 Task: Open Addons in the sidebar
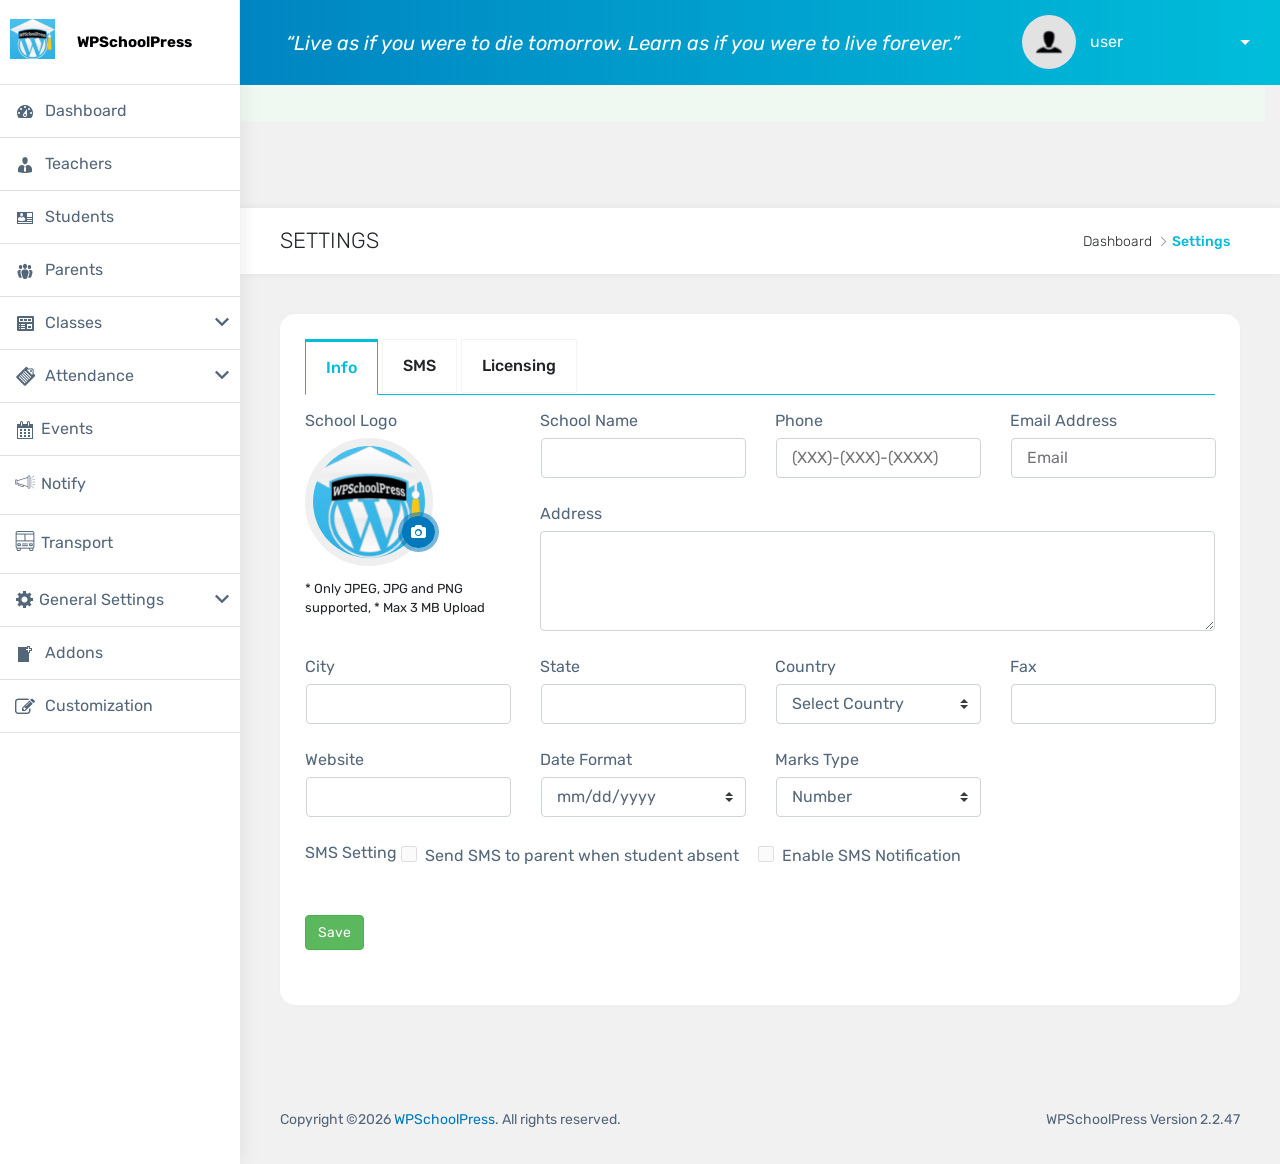pyautogui.click(x=120, y=653)
